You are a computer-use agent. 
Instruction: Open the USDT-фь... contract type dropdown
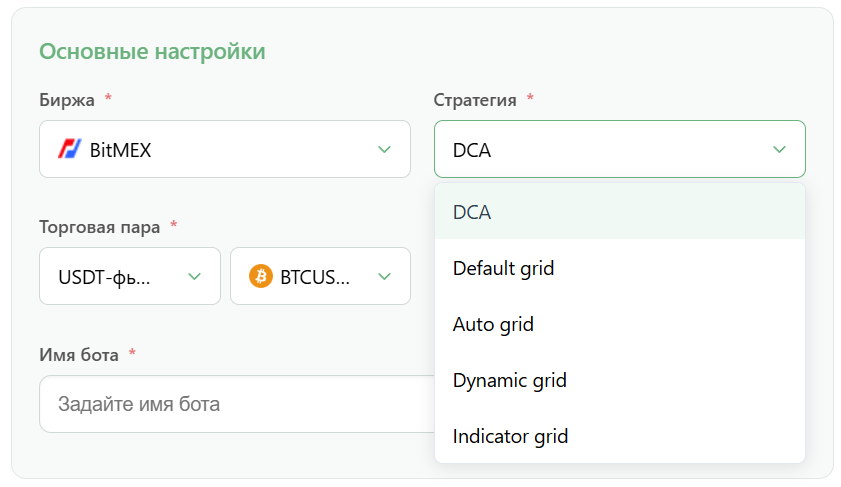coord(130,276)
